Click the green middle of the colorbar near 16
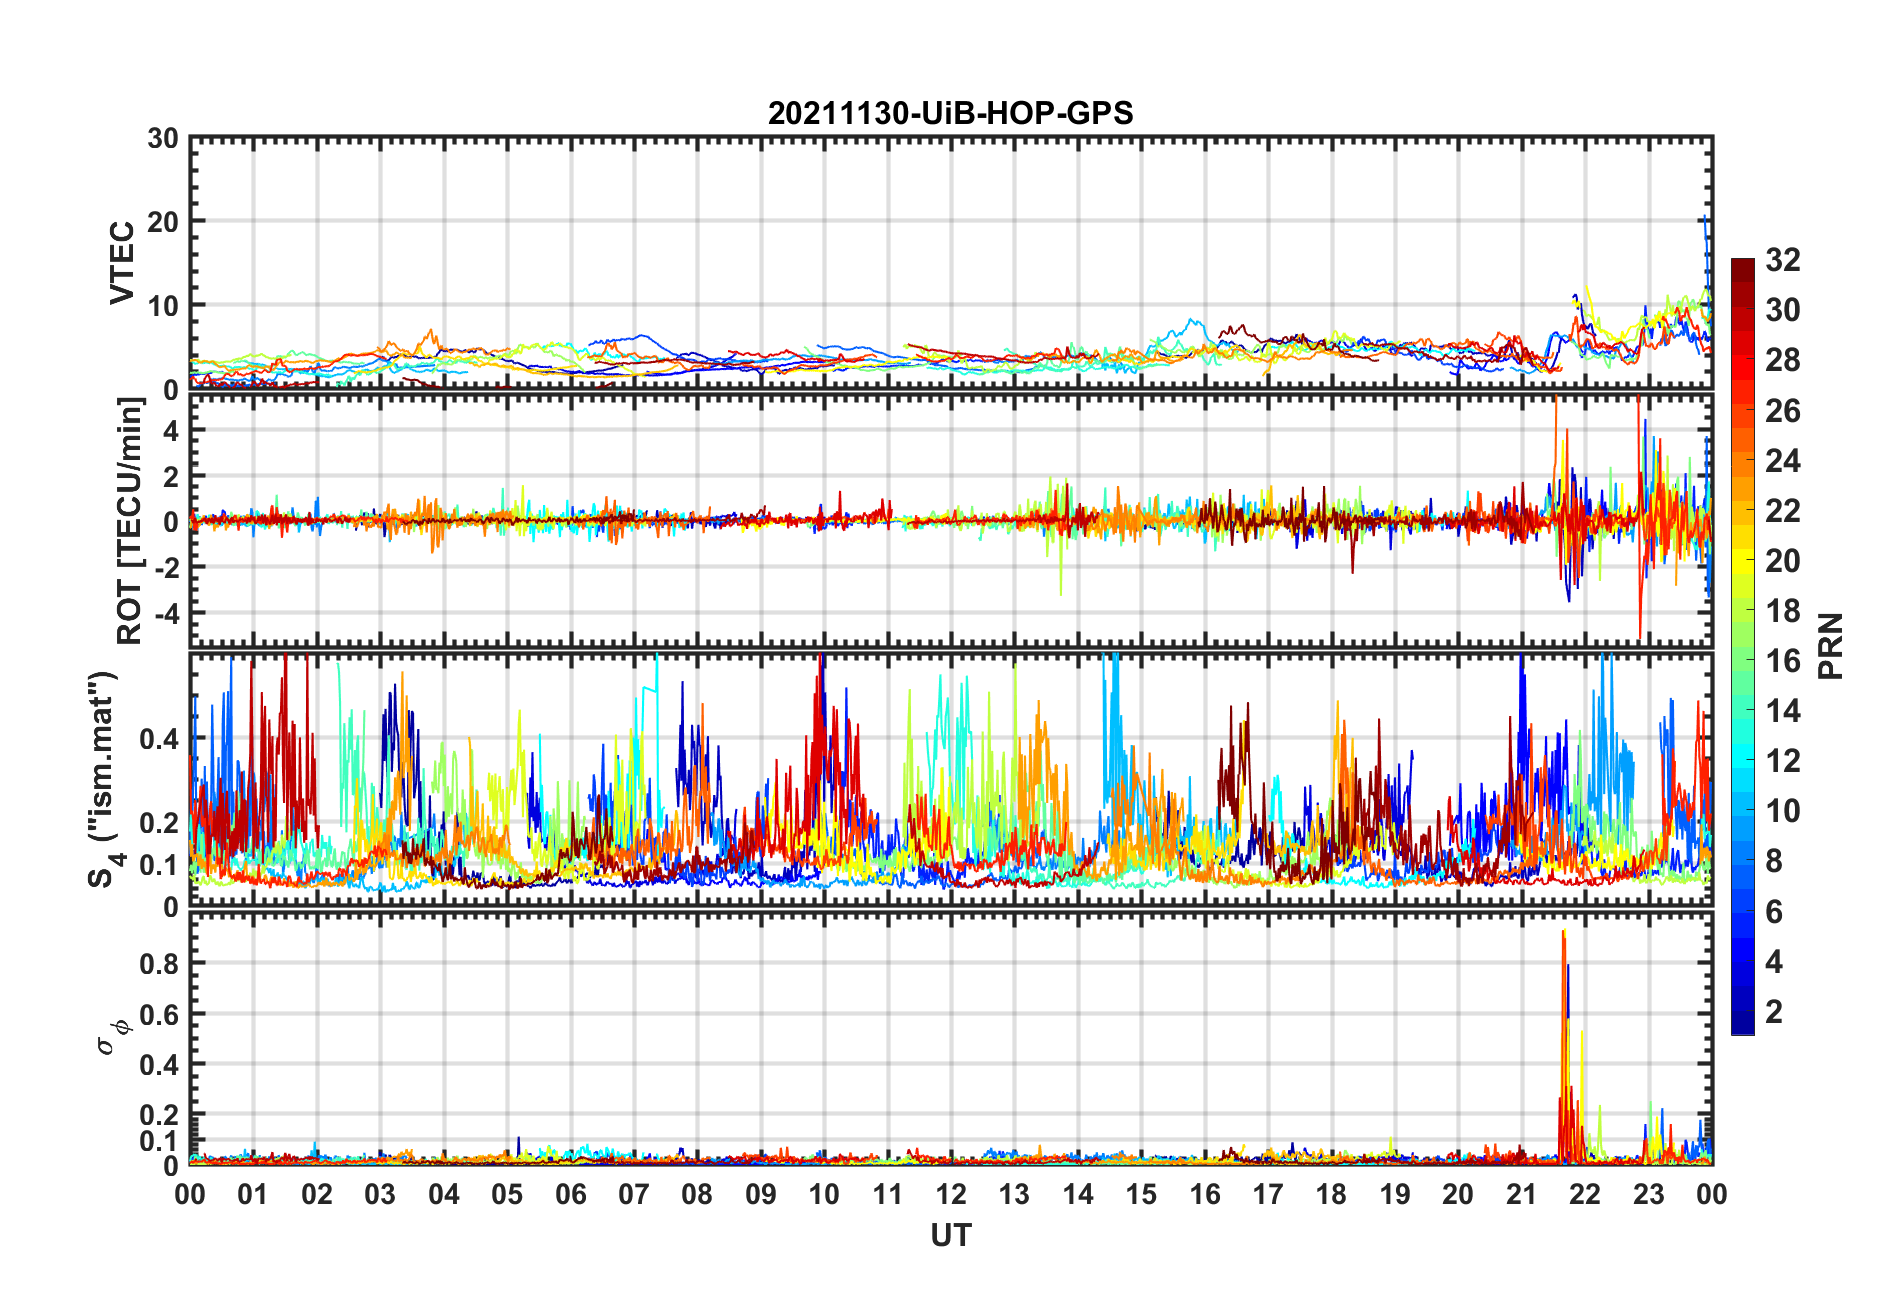Screen dimensions: 1902x1292 [x=1743, y=660]
